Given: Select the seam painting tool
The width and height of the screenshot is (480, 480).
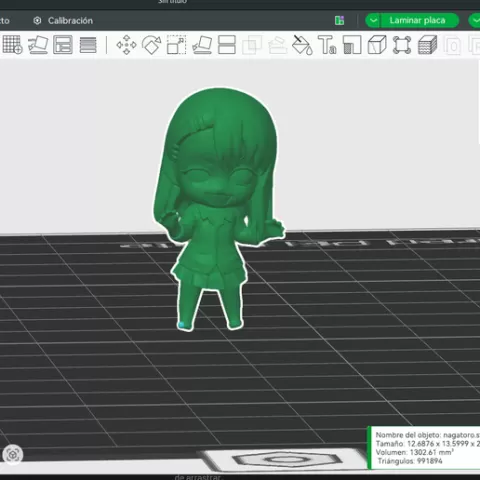Looking at the screenshot, I should point(352,45).
